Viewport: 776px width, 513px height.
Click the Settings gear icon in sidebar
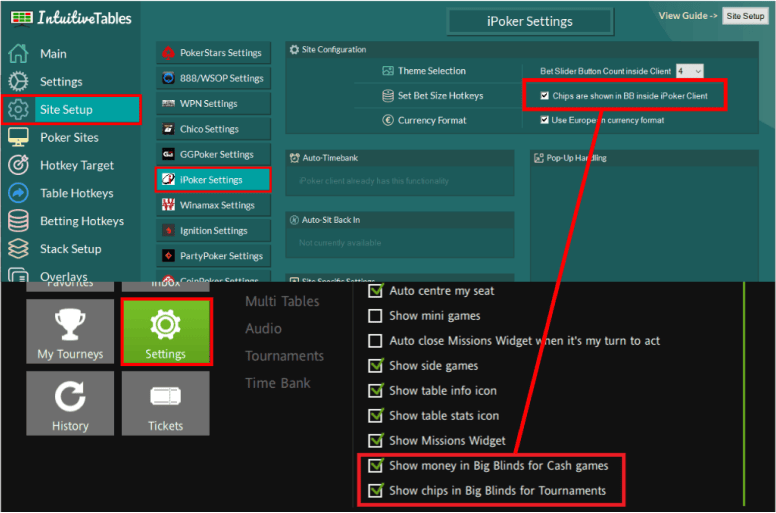pyautogui.click(x=18, y=82)
